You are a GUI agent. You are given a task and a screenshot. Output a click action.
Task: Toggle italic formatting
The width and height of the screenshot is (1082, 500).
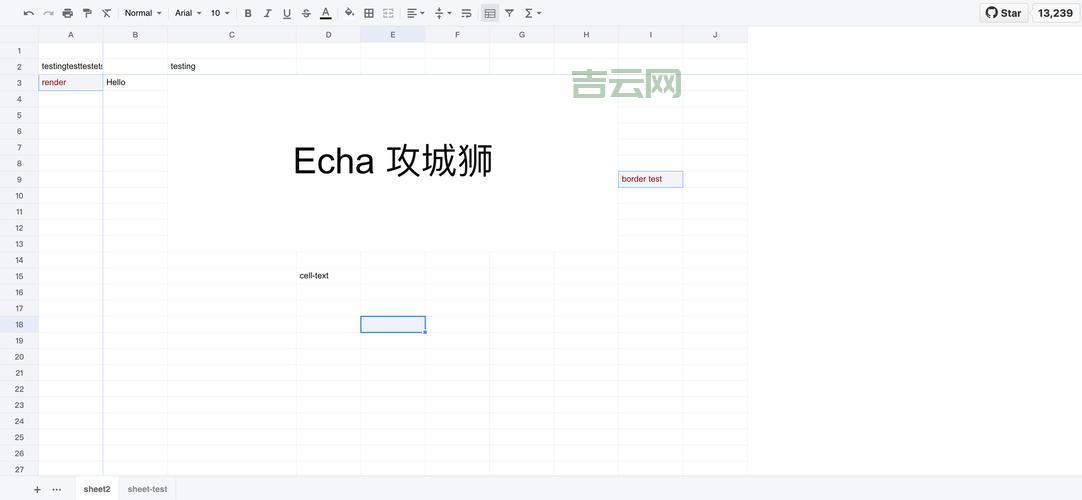[268, 13]
